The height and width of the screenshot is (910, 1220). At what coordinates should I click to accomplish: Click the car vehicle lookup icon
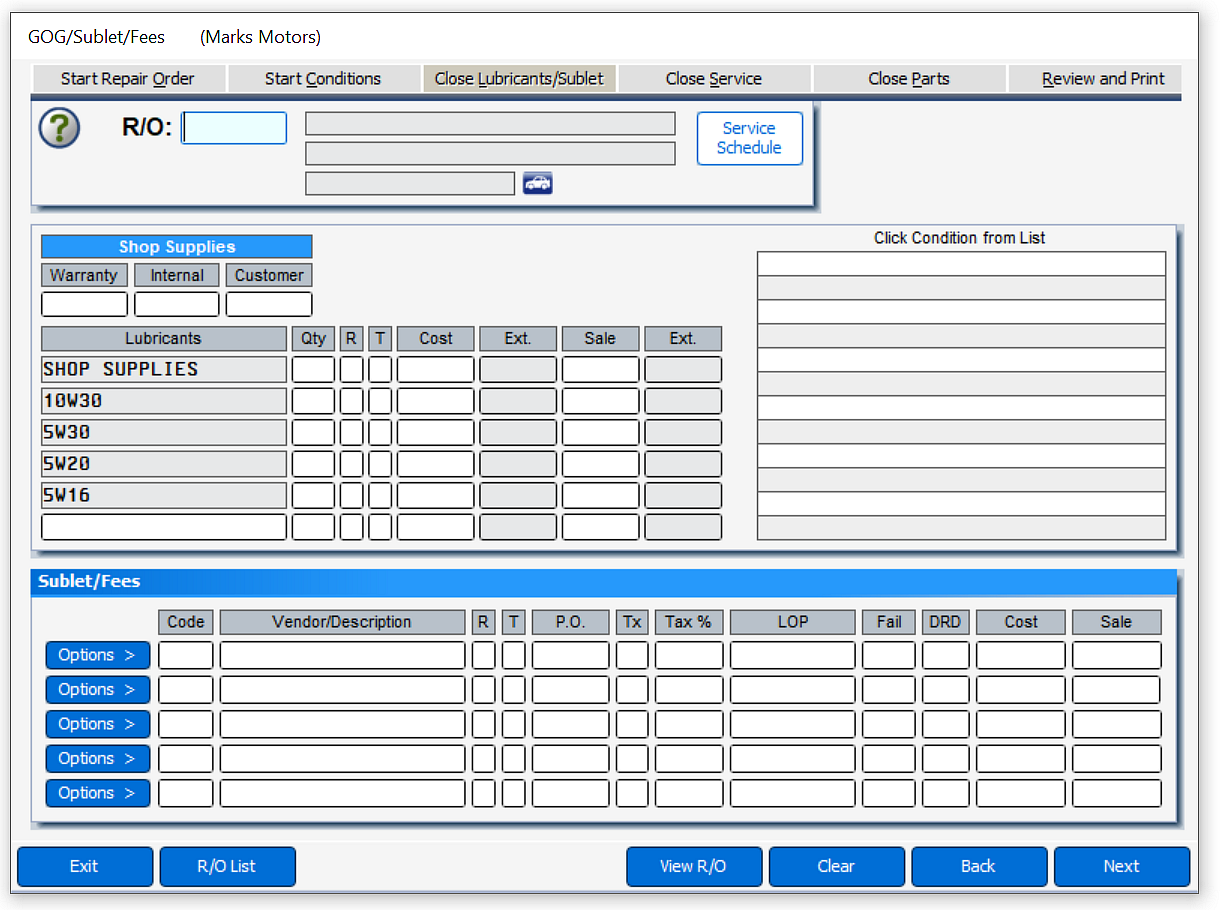(x=537, y=183)
